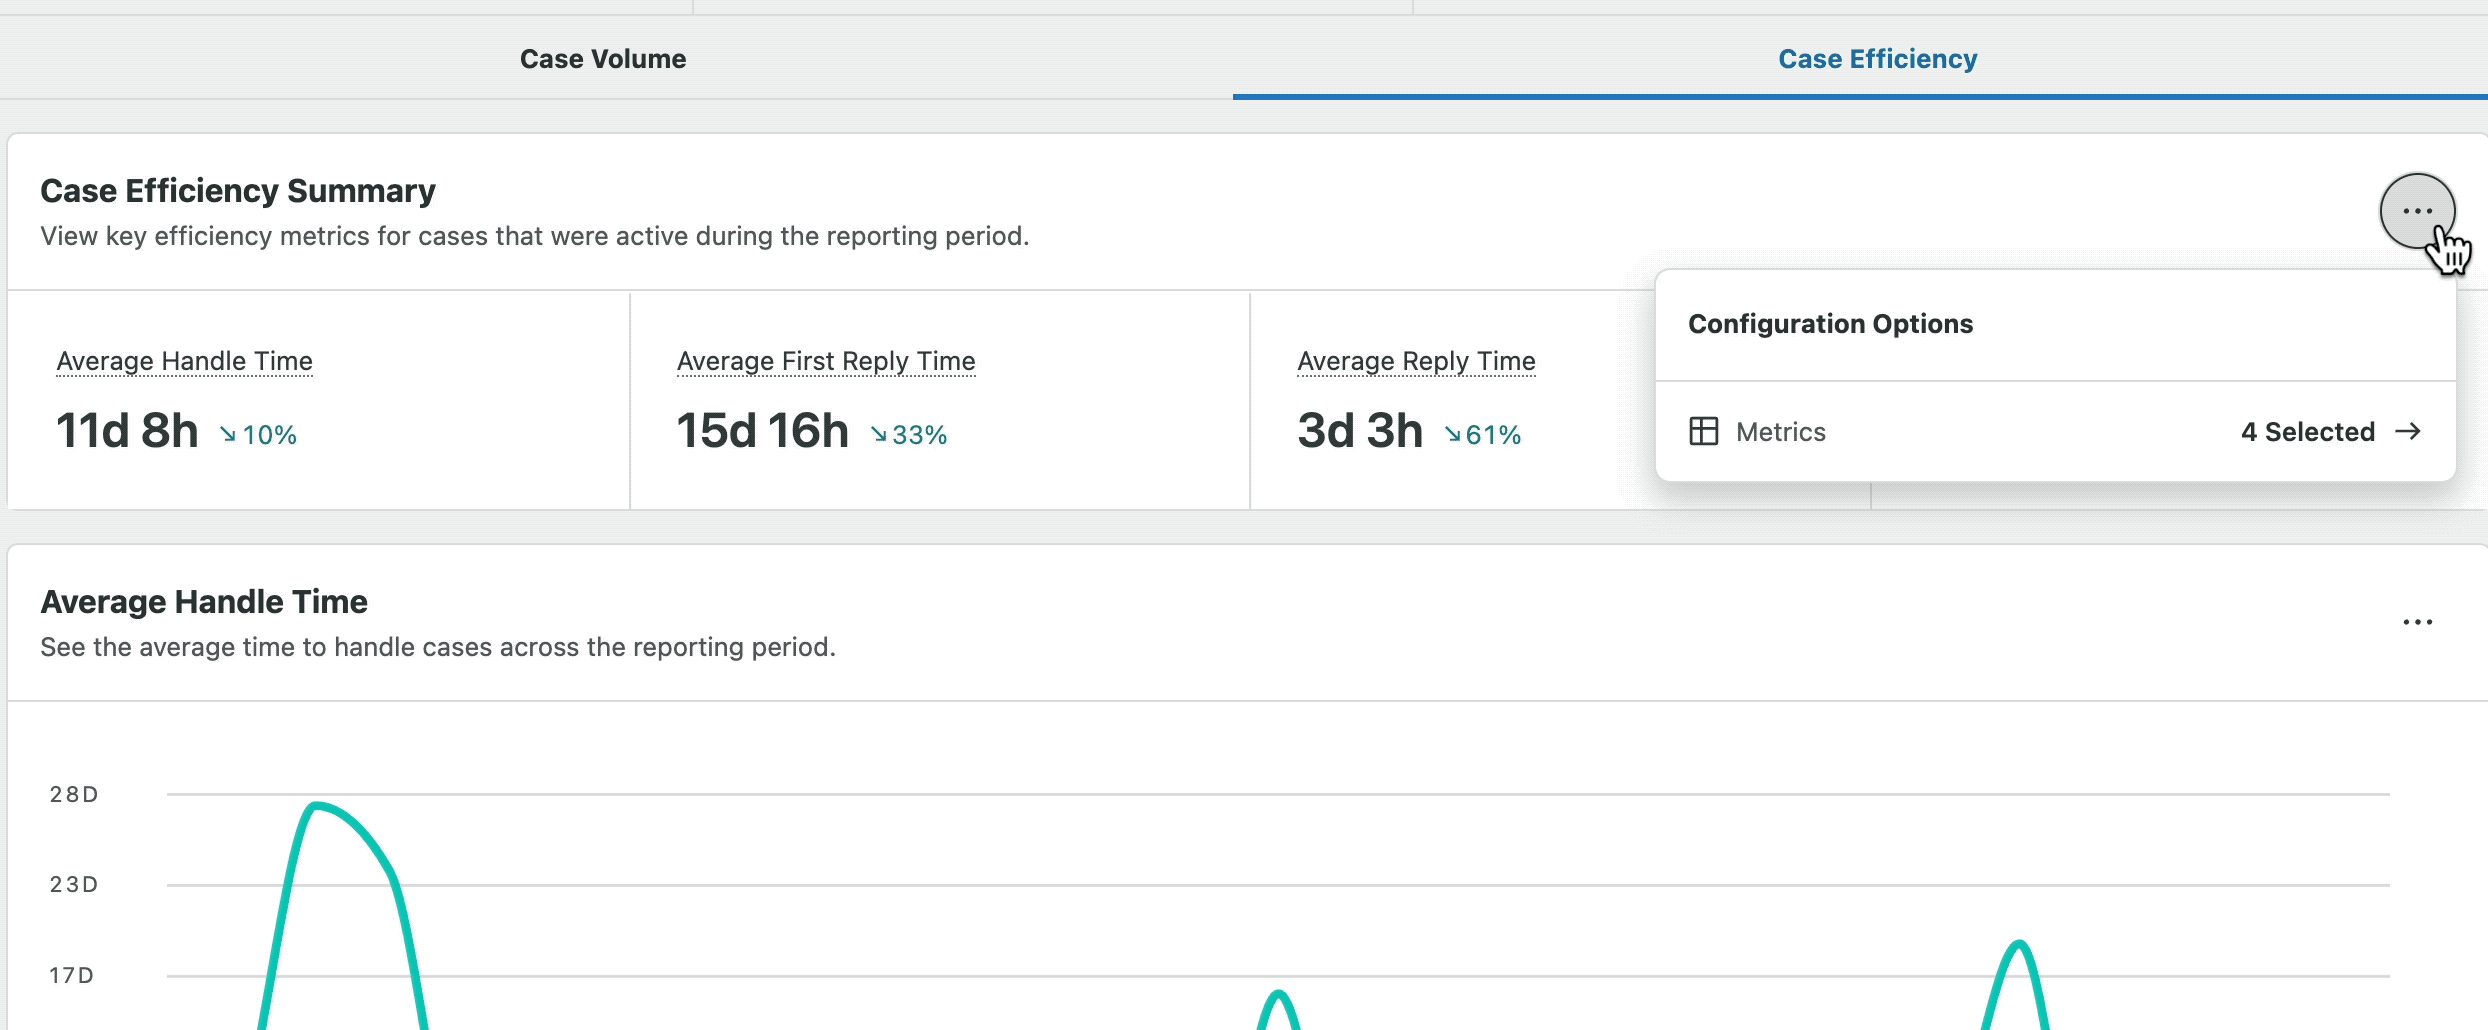Click the Configuration Options heading

click(x=1830, y=324)
